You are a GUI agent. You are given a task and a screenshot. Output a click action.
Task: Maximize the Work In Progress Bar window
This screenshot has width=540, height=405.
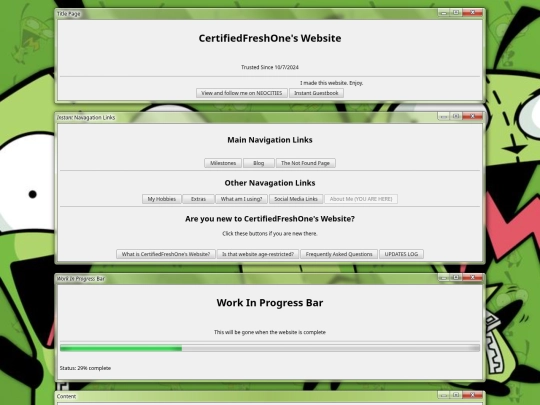point(456,278)
